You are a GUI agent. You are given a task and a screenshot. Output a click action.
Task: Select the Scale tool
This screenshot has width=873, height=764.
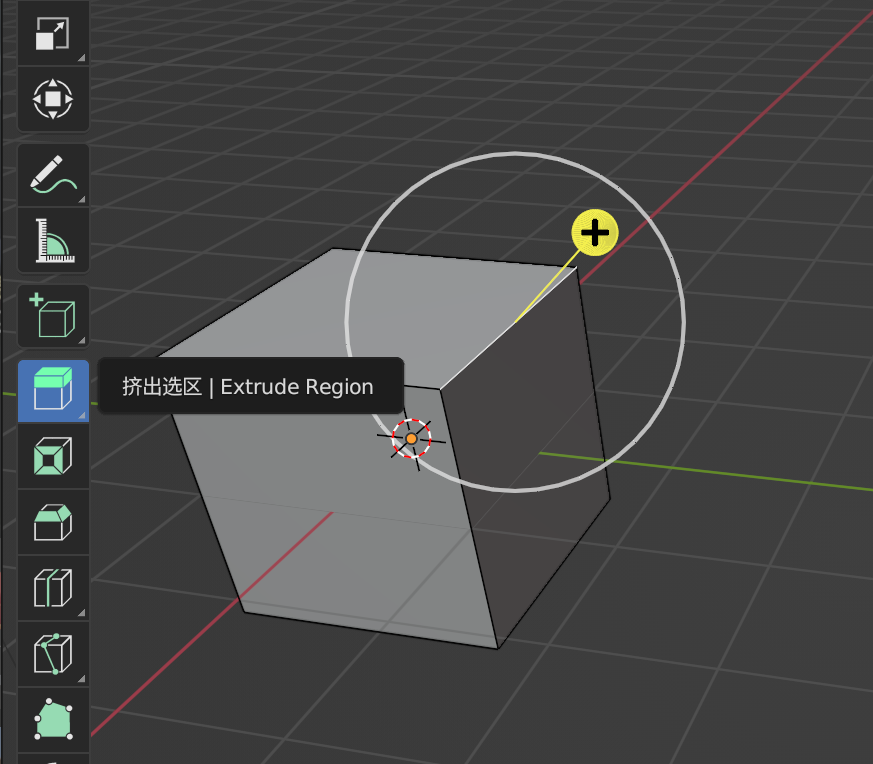tap(53, 35)
